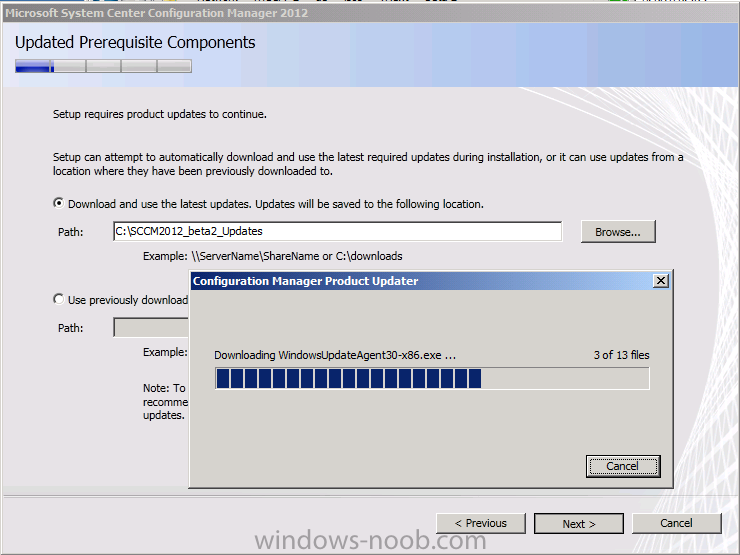Click 'Microsoft System Center Configuration Manager 2012' title bar
Viewport: 740px width, 555px height.
click(370, 13)
